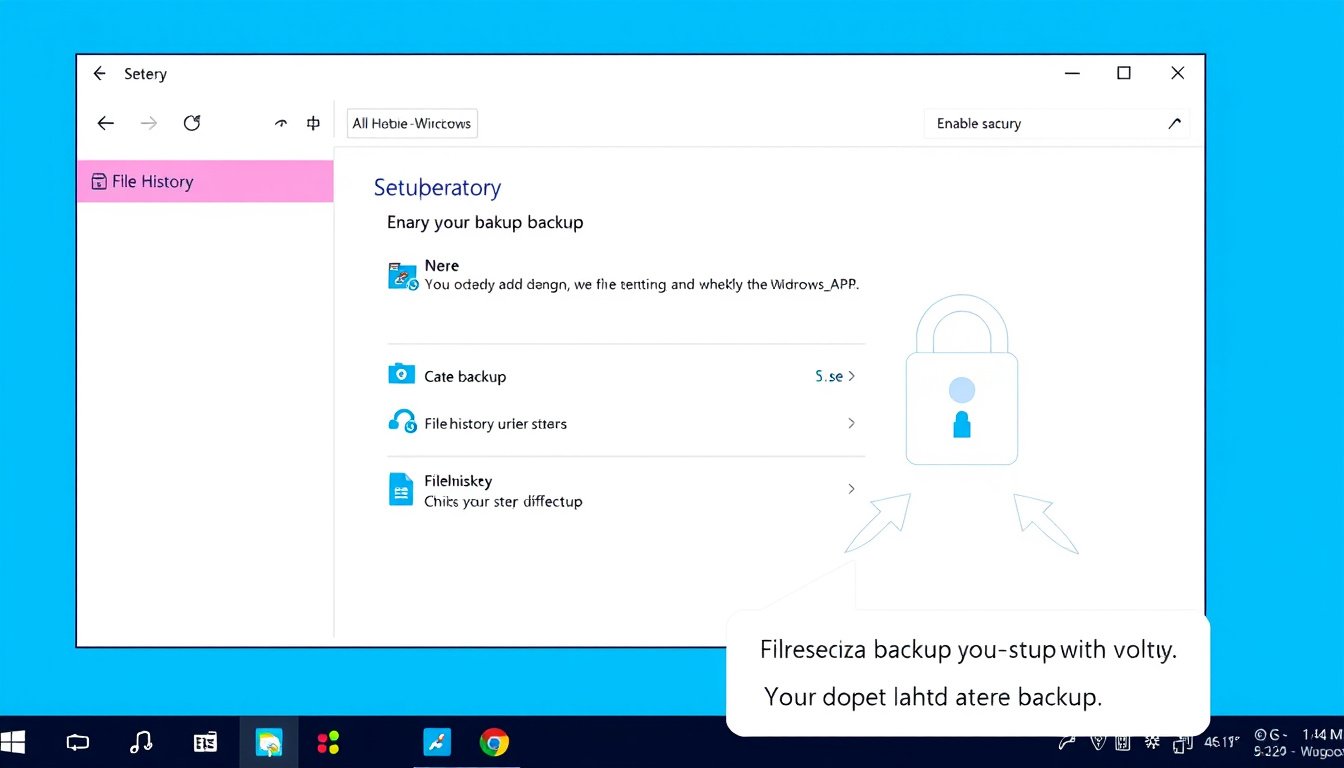This screenshot has height=768, width=1344.
Task: Expand the Filelniskey row chevron
Action: 852,489
